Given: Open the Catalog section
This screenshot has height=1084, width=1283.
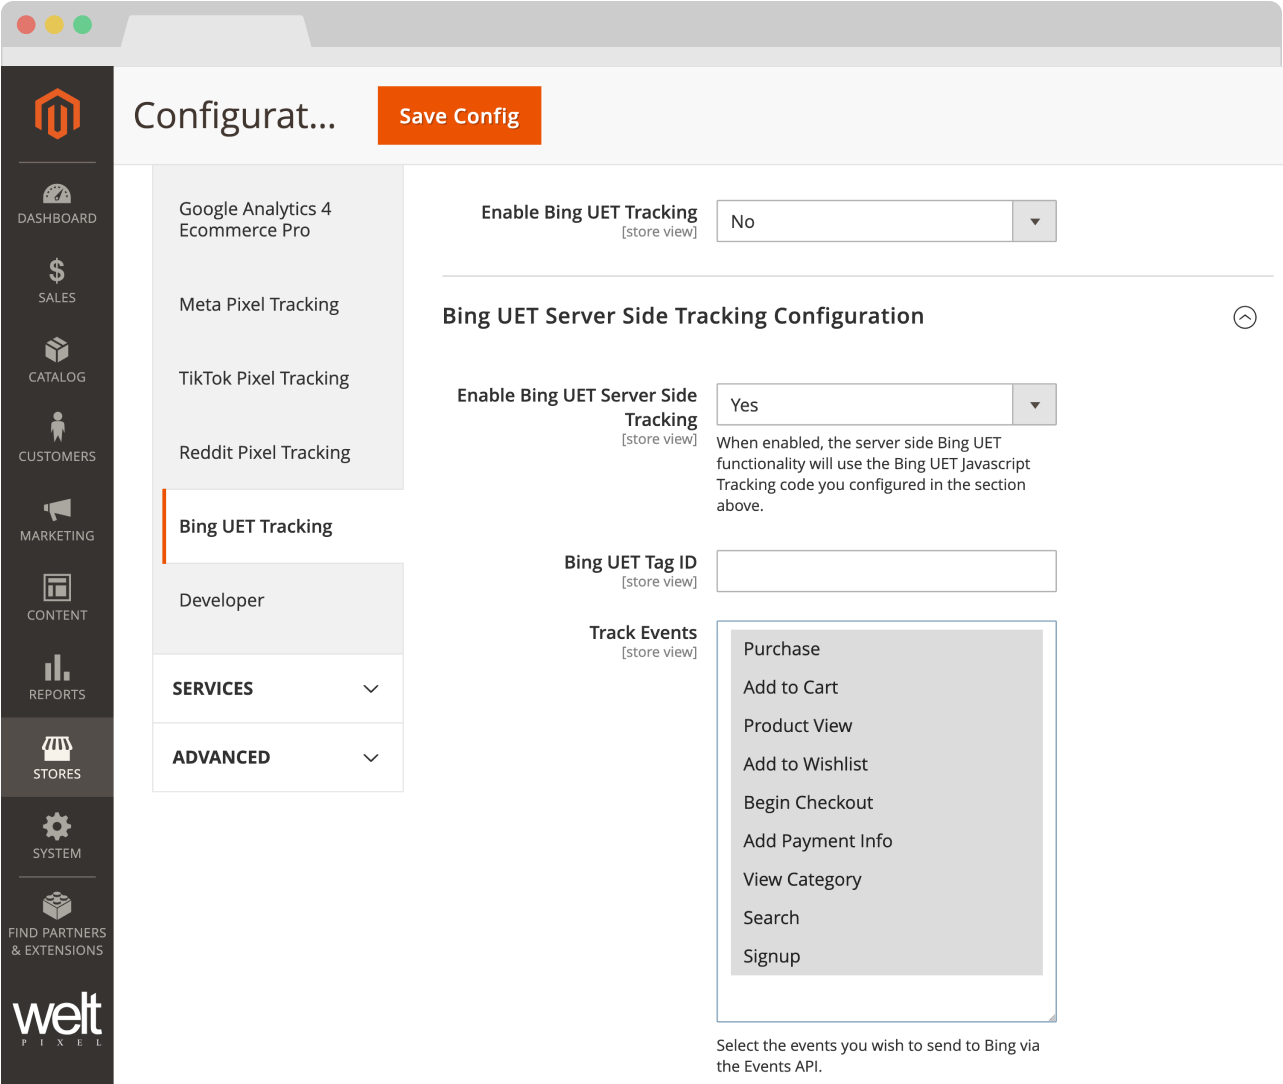Looking at the screenshot, I should coord(57,358).
